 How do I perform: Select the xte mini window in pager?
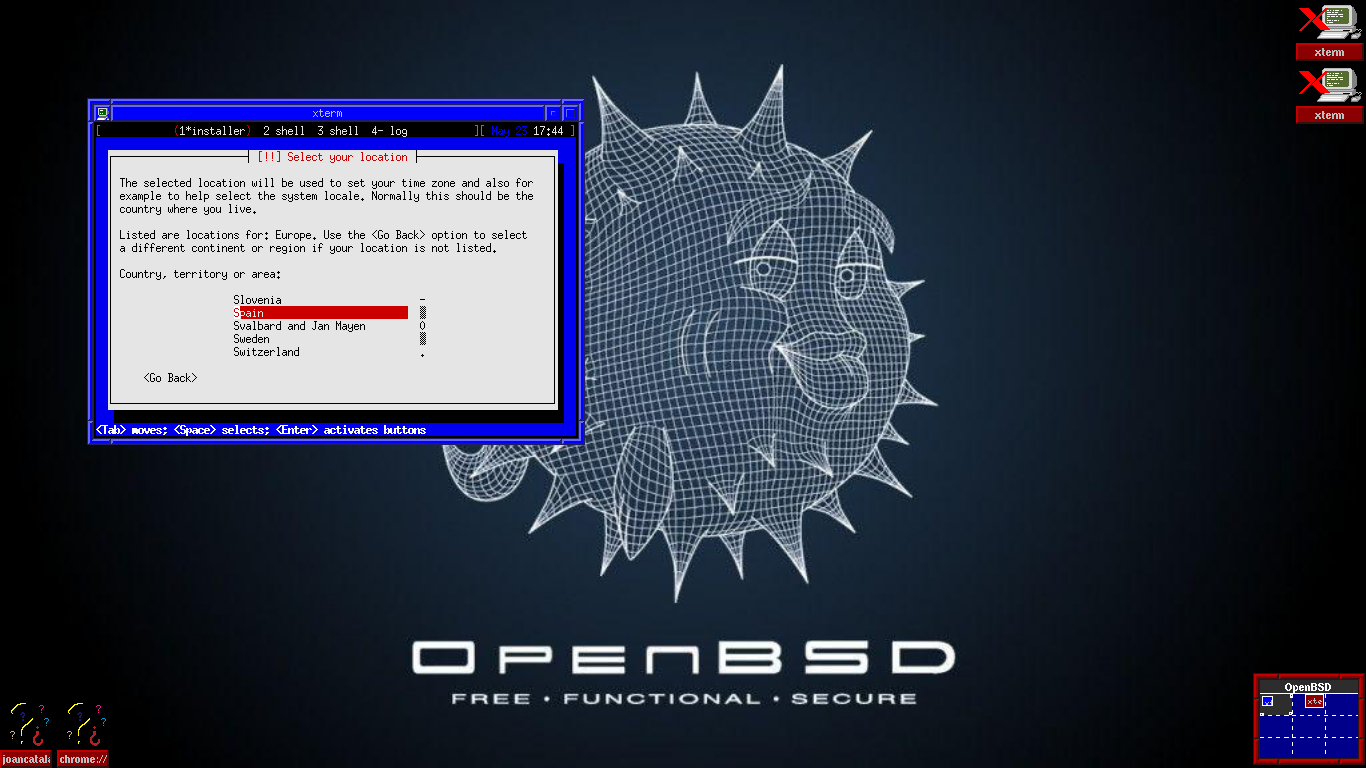point(1314,701)
